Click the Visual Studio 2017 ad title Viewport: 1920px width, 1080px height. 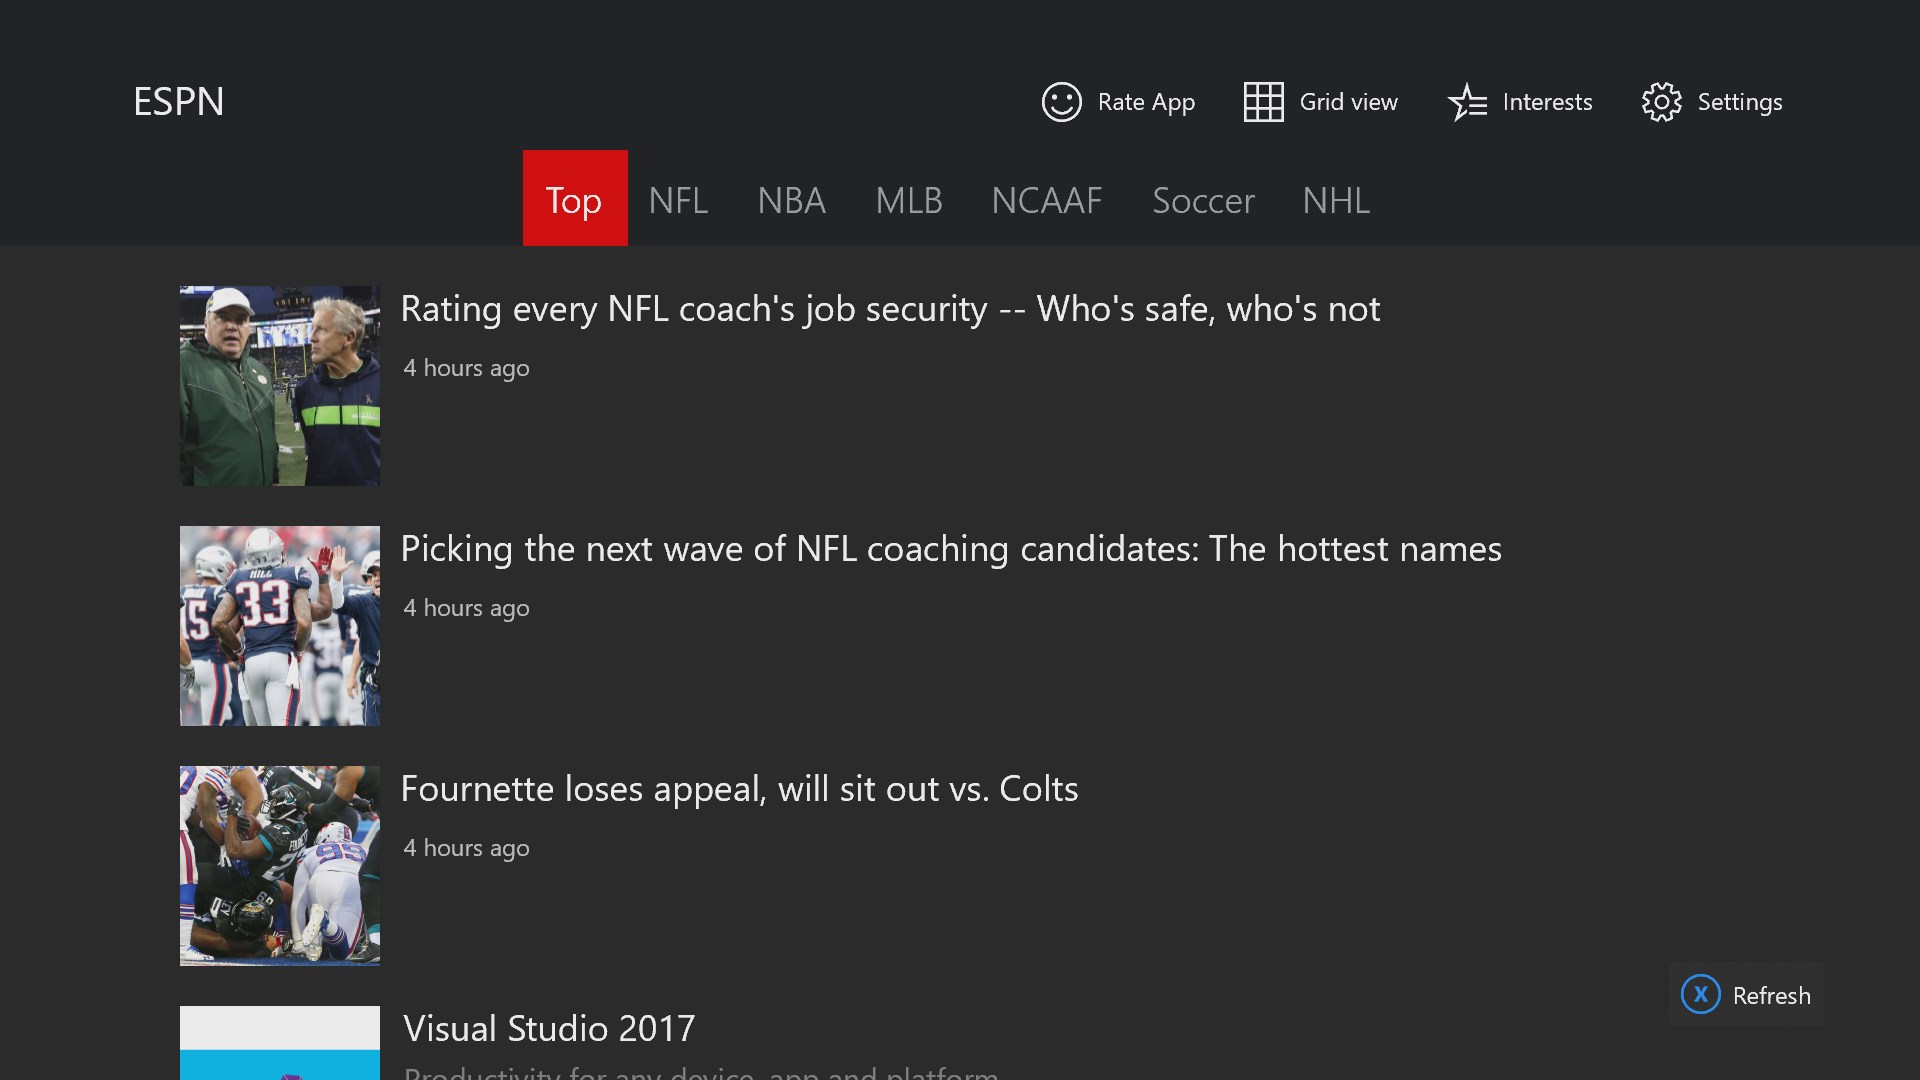pos(549,1029)
